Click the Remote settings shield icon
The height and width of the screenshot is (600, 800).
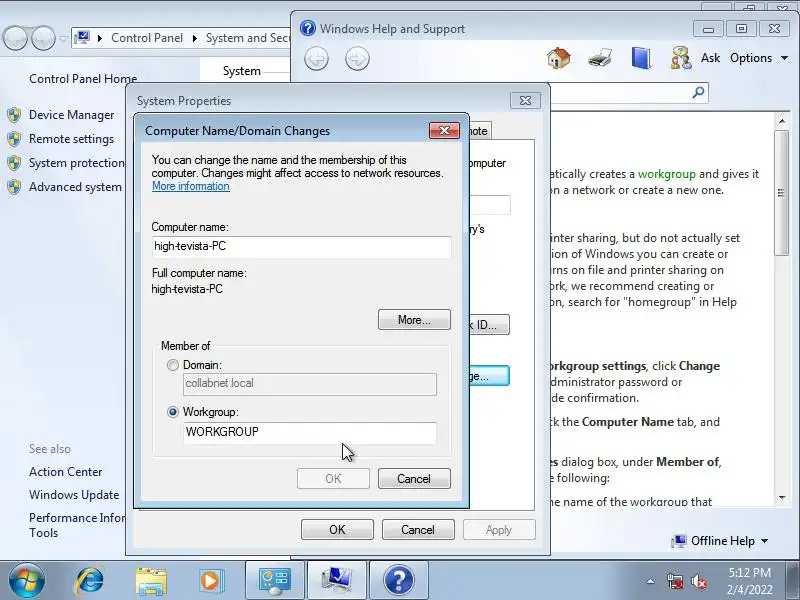tap(14, 139)
